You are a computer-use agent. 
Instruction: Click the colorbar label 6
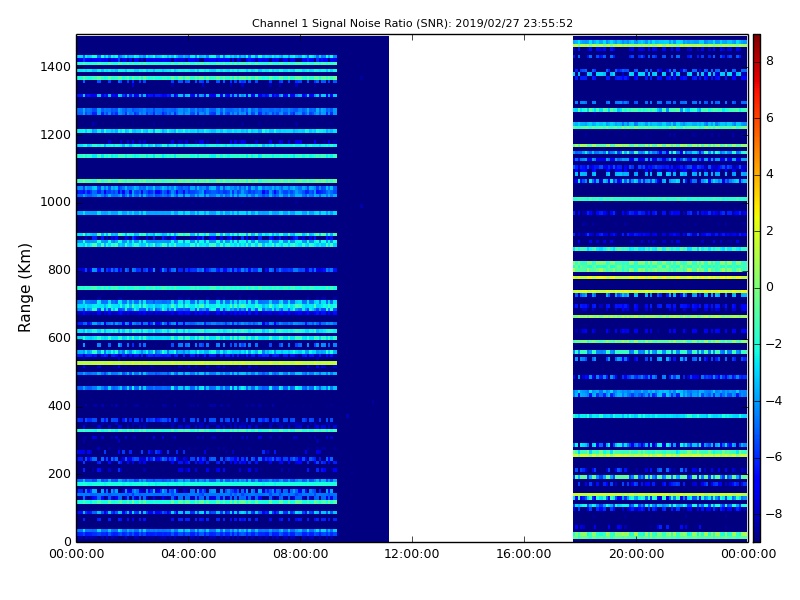click(x=770, y=118)
